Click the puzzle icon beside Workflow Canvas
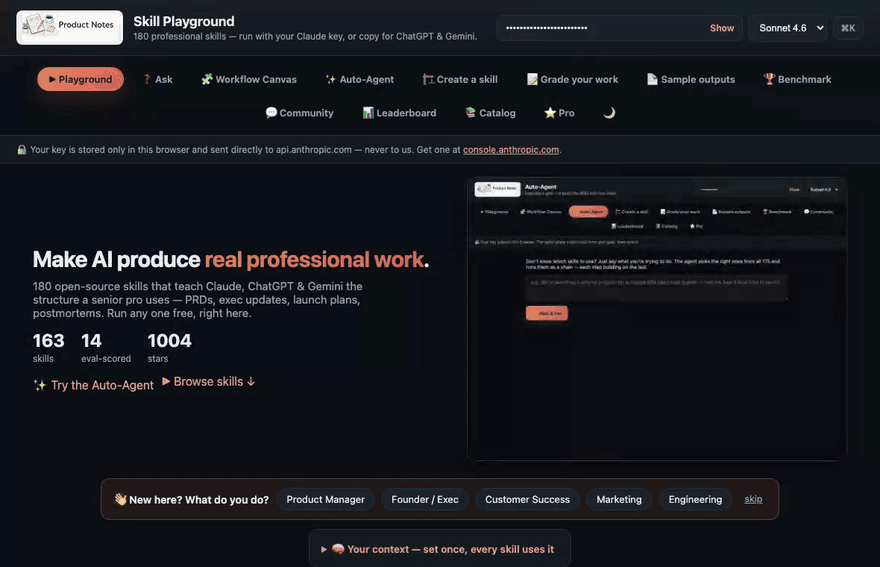 click(x=207, y=79)
